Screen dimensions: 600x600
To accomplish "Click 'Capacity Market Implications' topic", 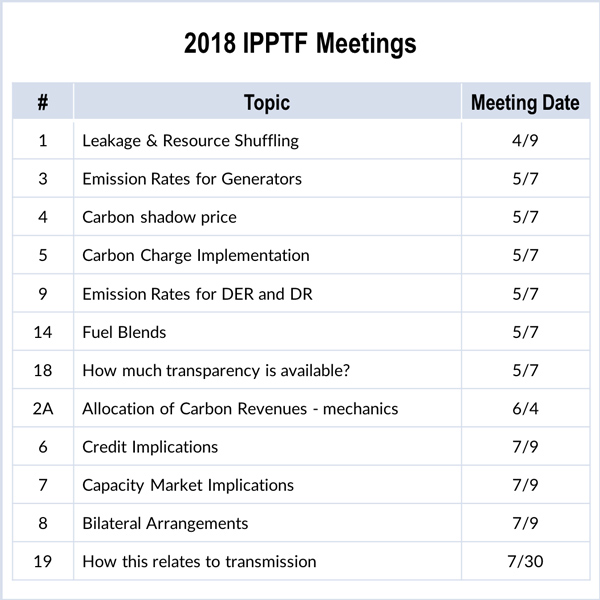I will click(188, 485).
